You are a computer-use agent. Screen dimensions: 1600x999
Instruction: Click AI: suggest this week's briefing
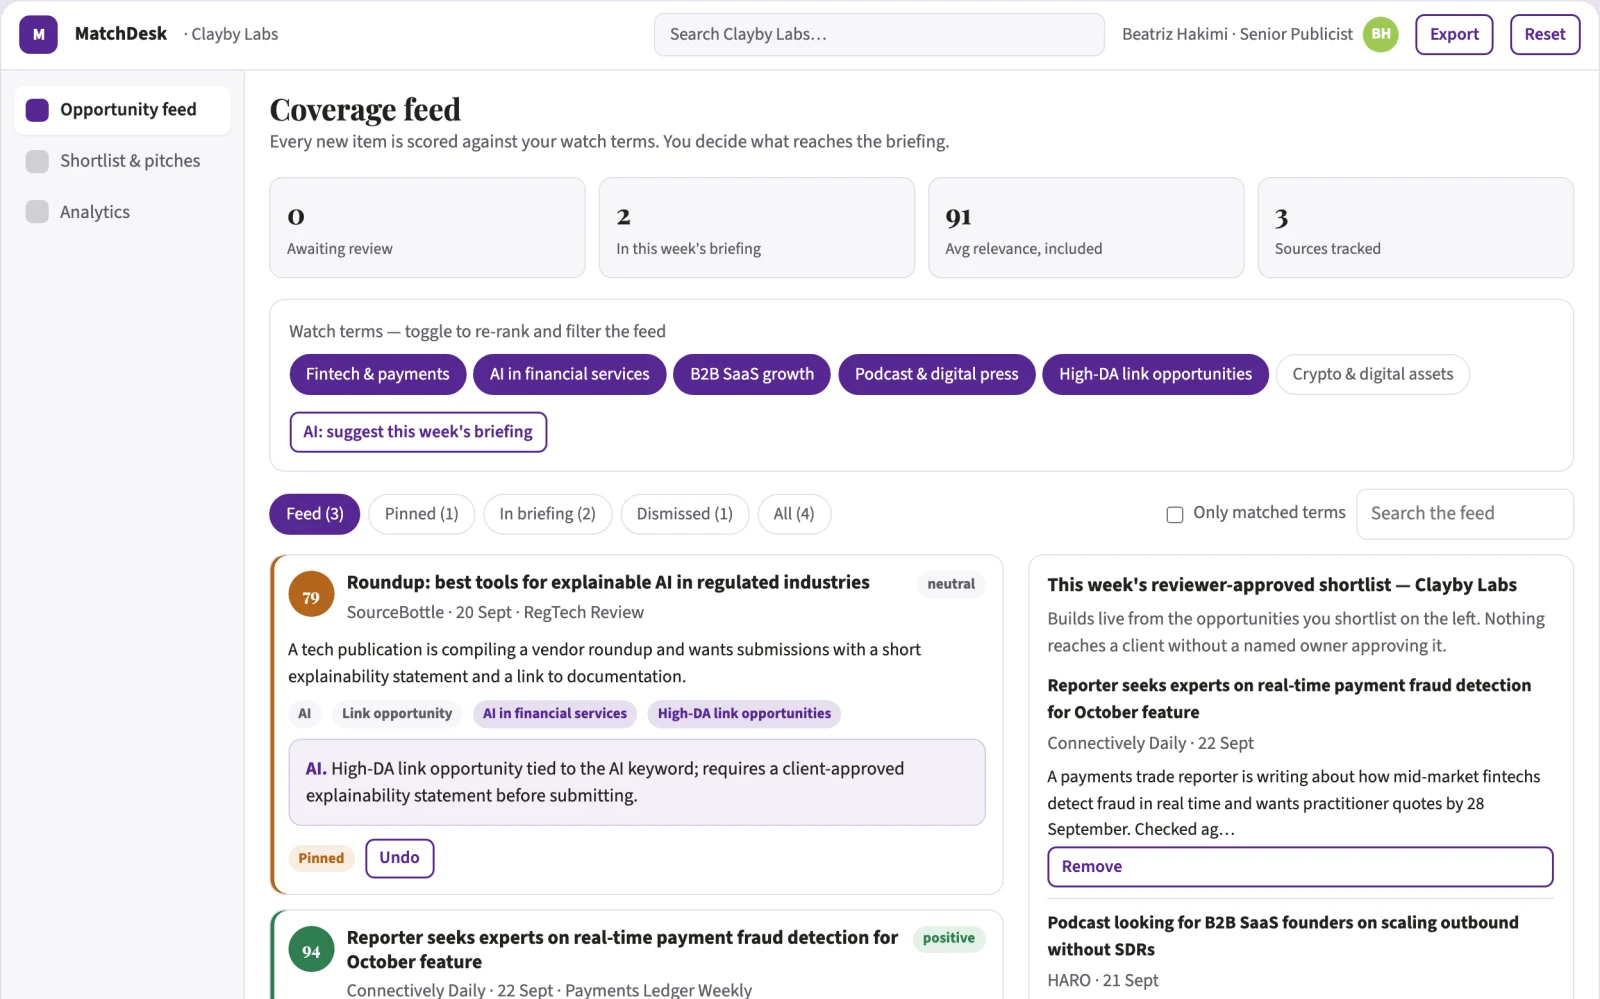pyautogui.click(x=418, y=432)
